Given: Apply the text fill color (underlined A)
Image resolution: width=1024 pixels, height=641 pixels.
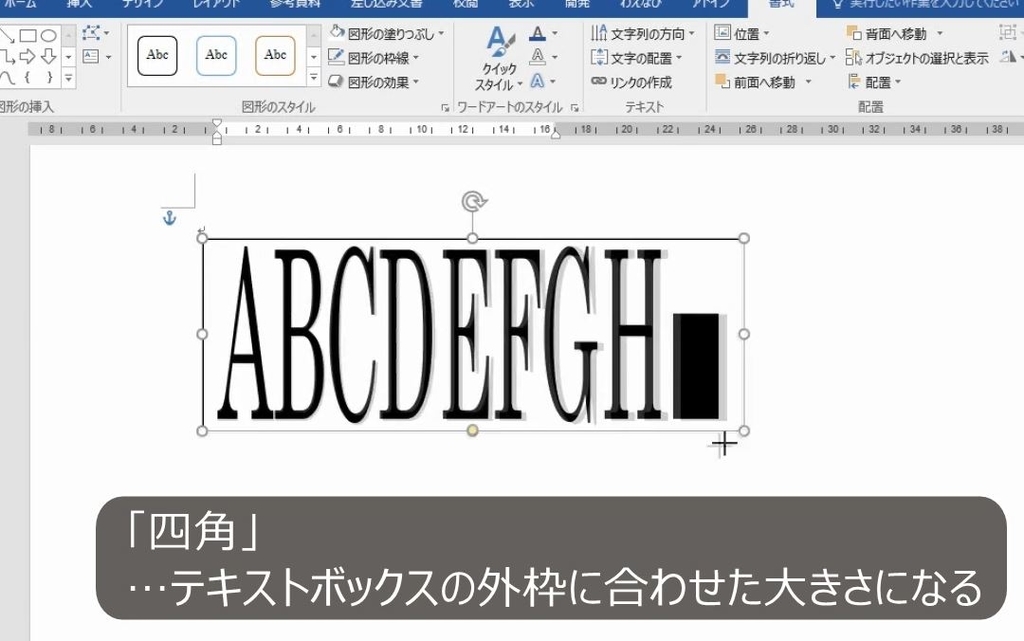Looking at the screenshot, I should pos(537,33).
